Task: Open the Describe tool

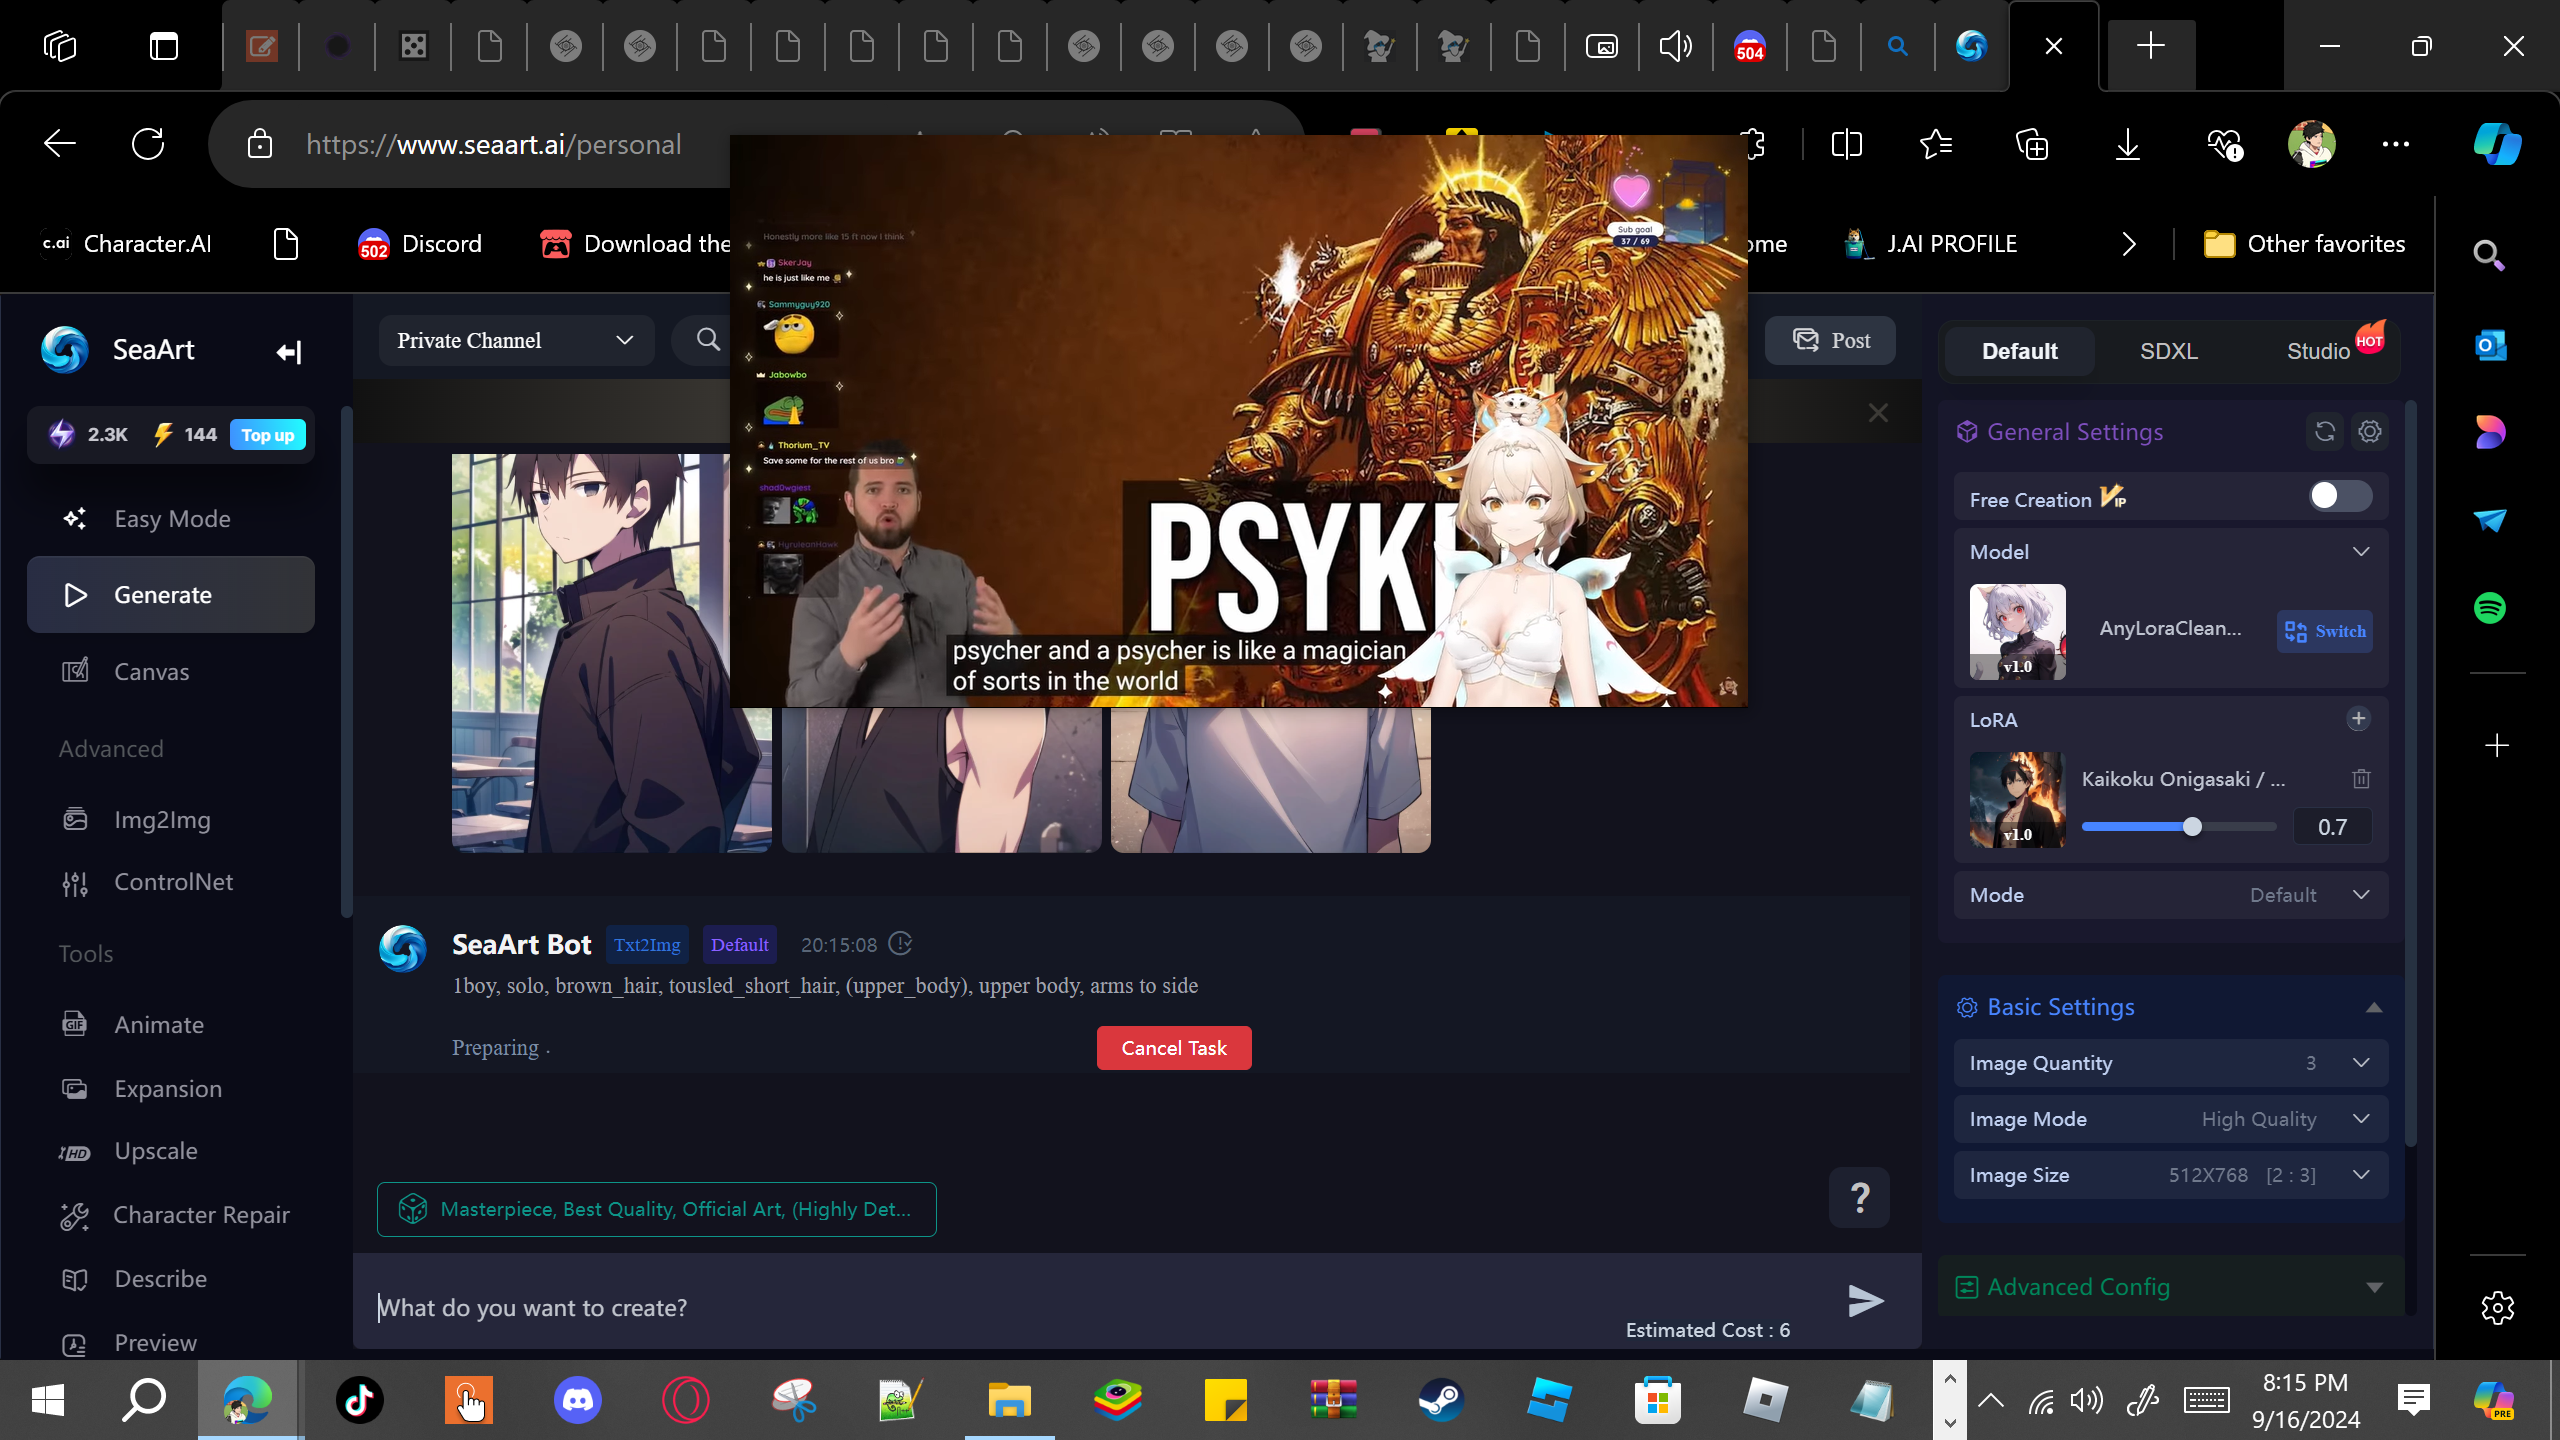Action: click(x=171, y=1279)
